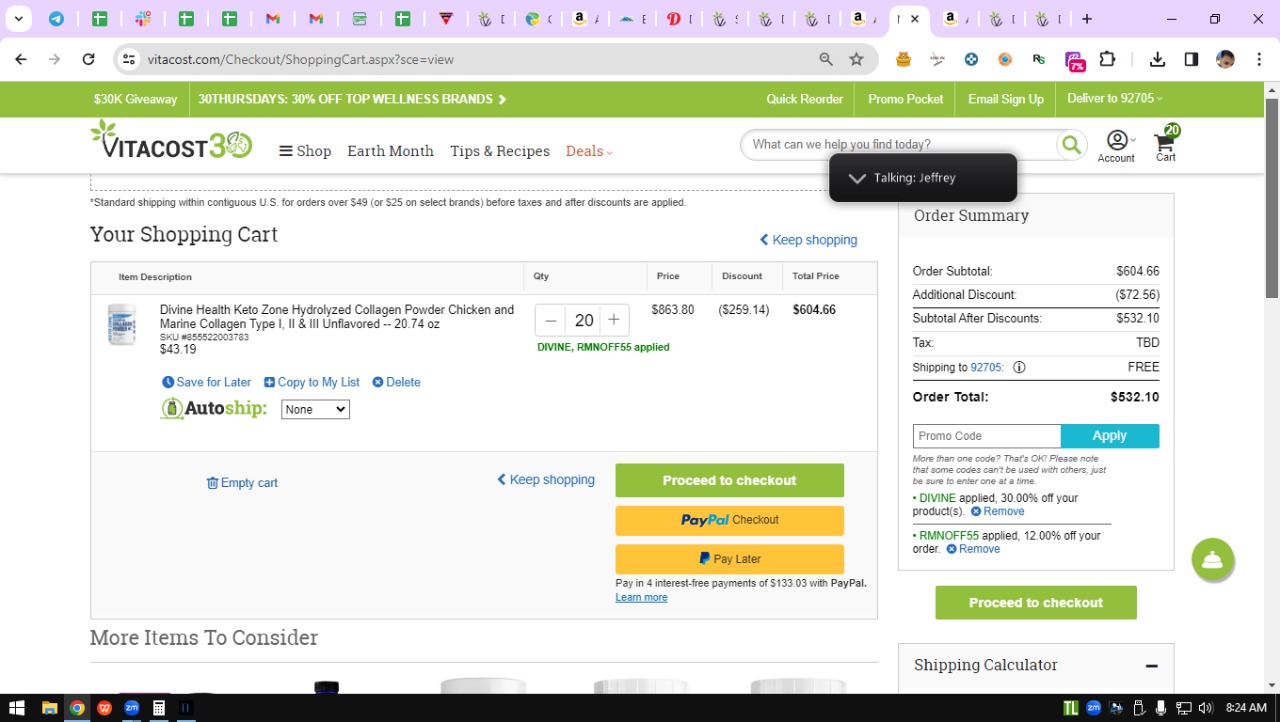Remove the RMNOFF55 promo code
Screen dimensions: 1280x722
pyautogui.click(x=973, y=549)
